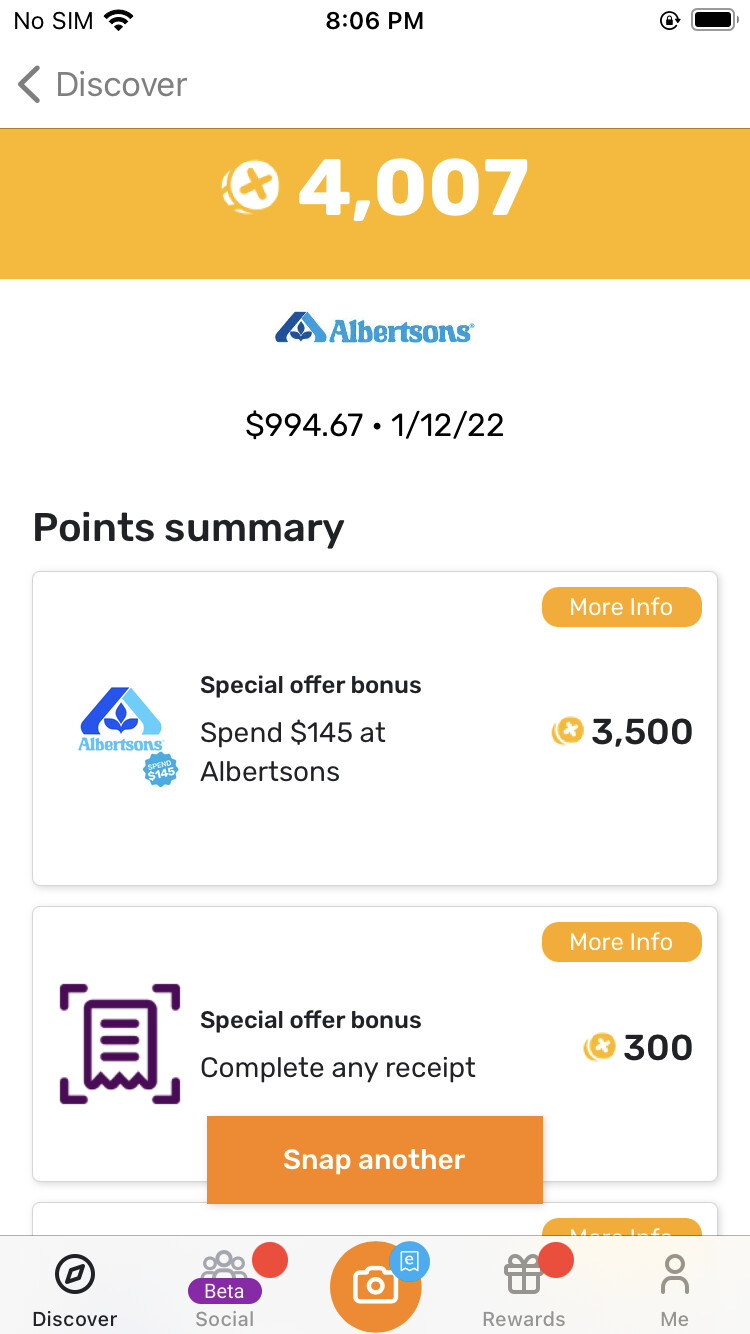Open the Complete any receipt card

[x=375, y=1044]
